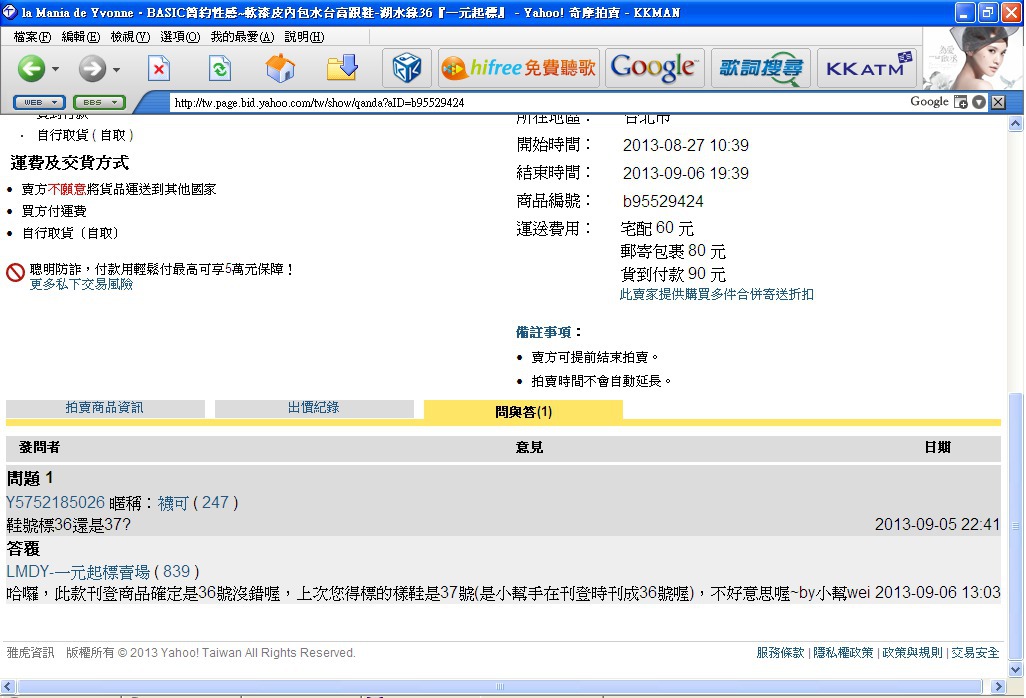Go back with the green back arrow
Image resolution: width=1026 pixels, height=698 pixels.
(30, 68)
